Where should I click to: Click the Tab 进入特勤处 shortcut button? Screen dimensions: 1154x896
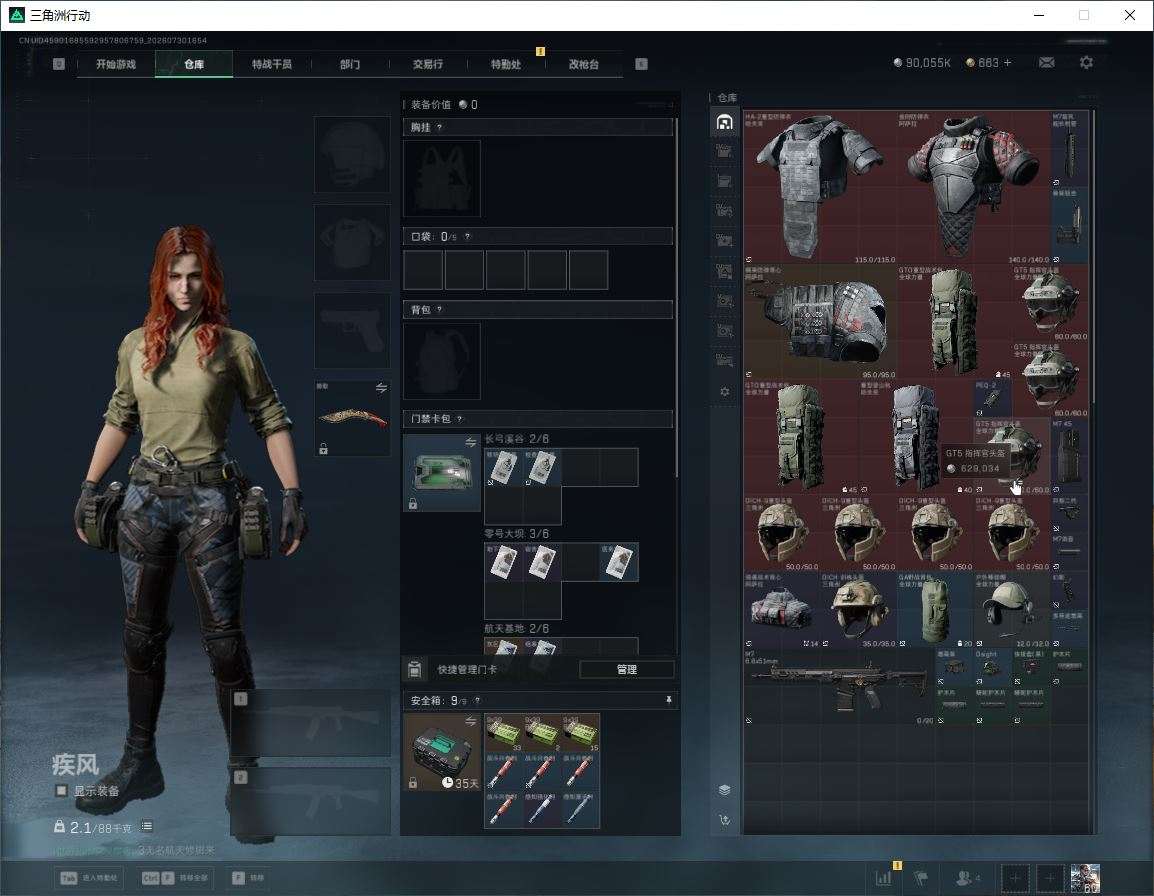pyautogui.click(x=89, y=878)
